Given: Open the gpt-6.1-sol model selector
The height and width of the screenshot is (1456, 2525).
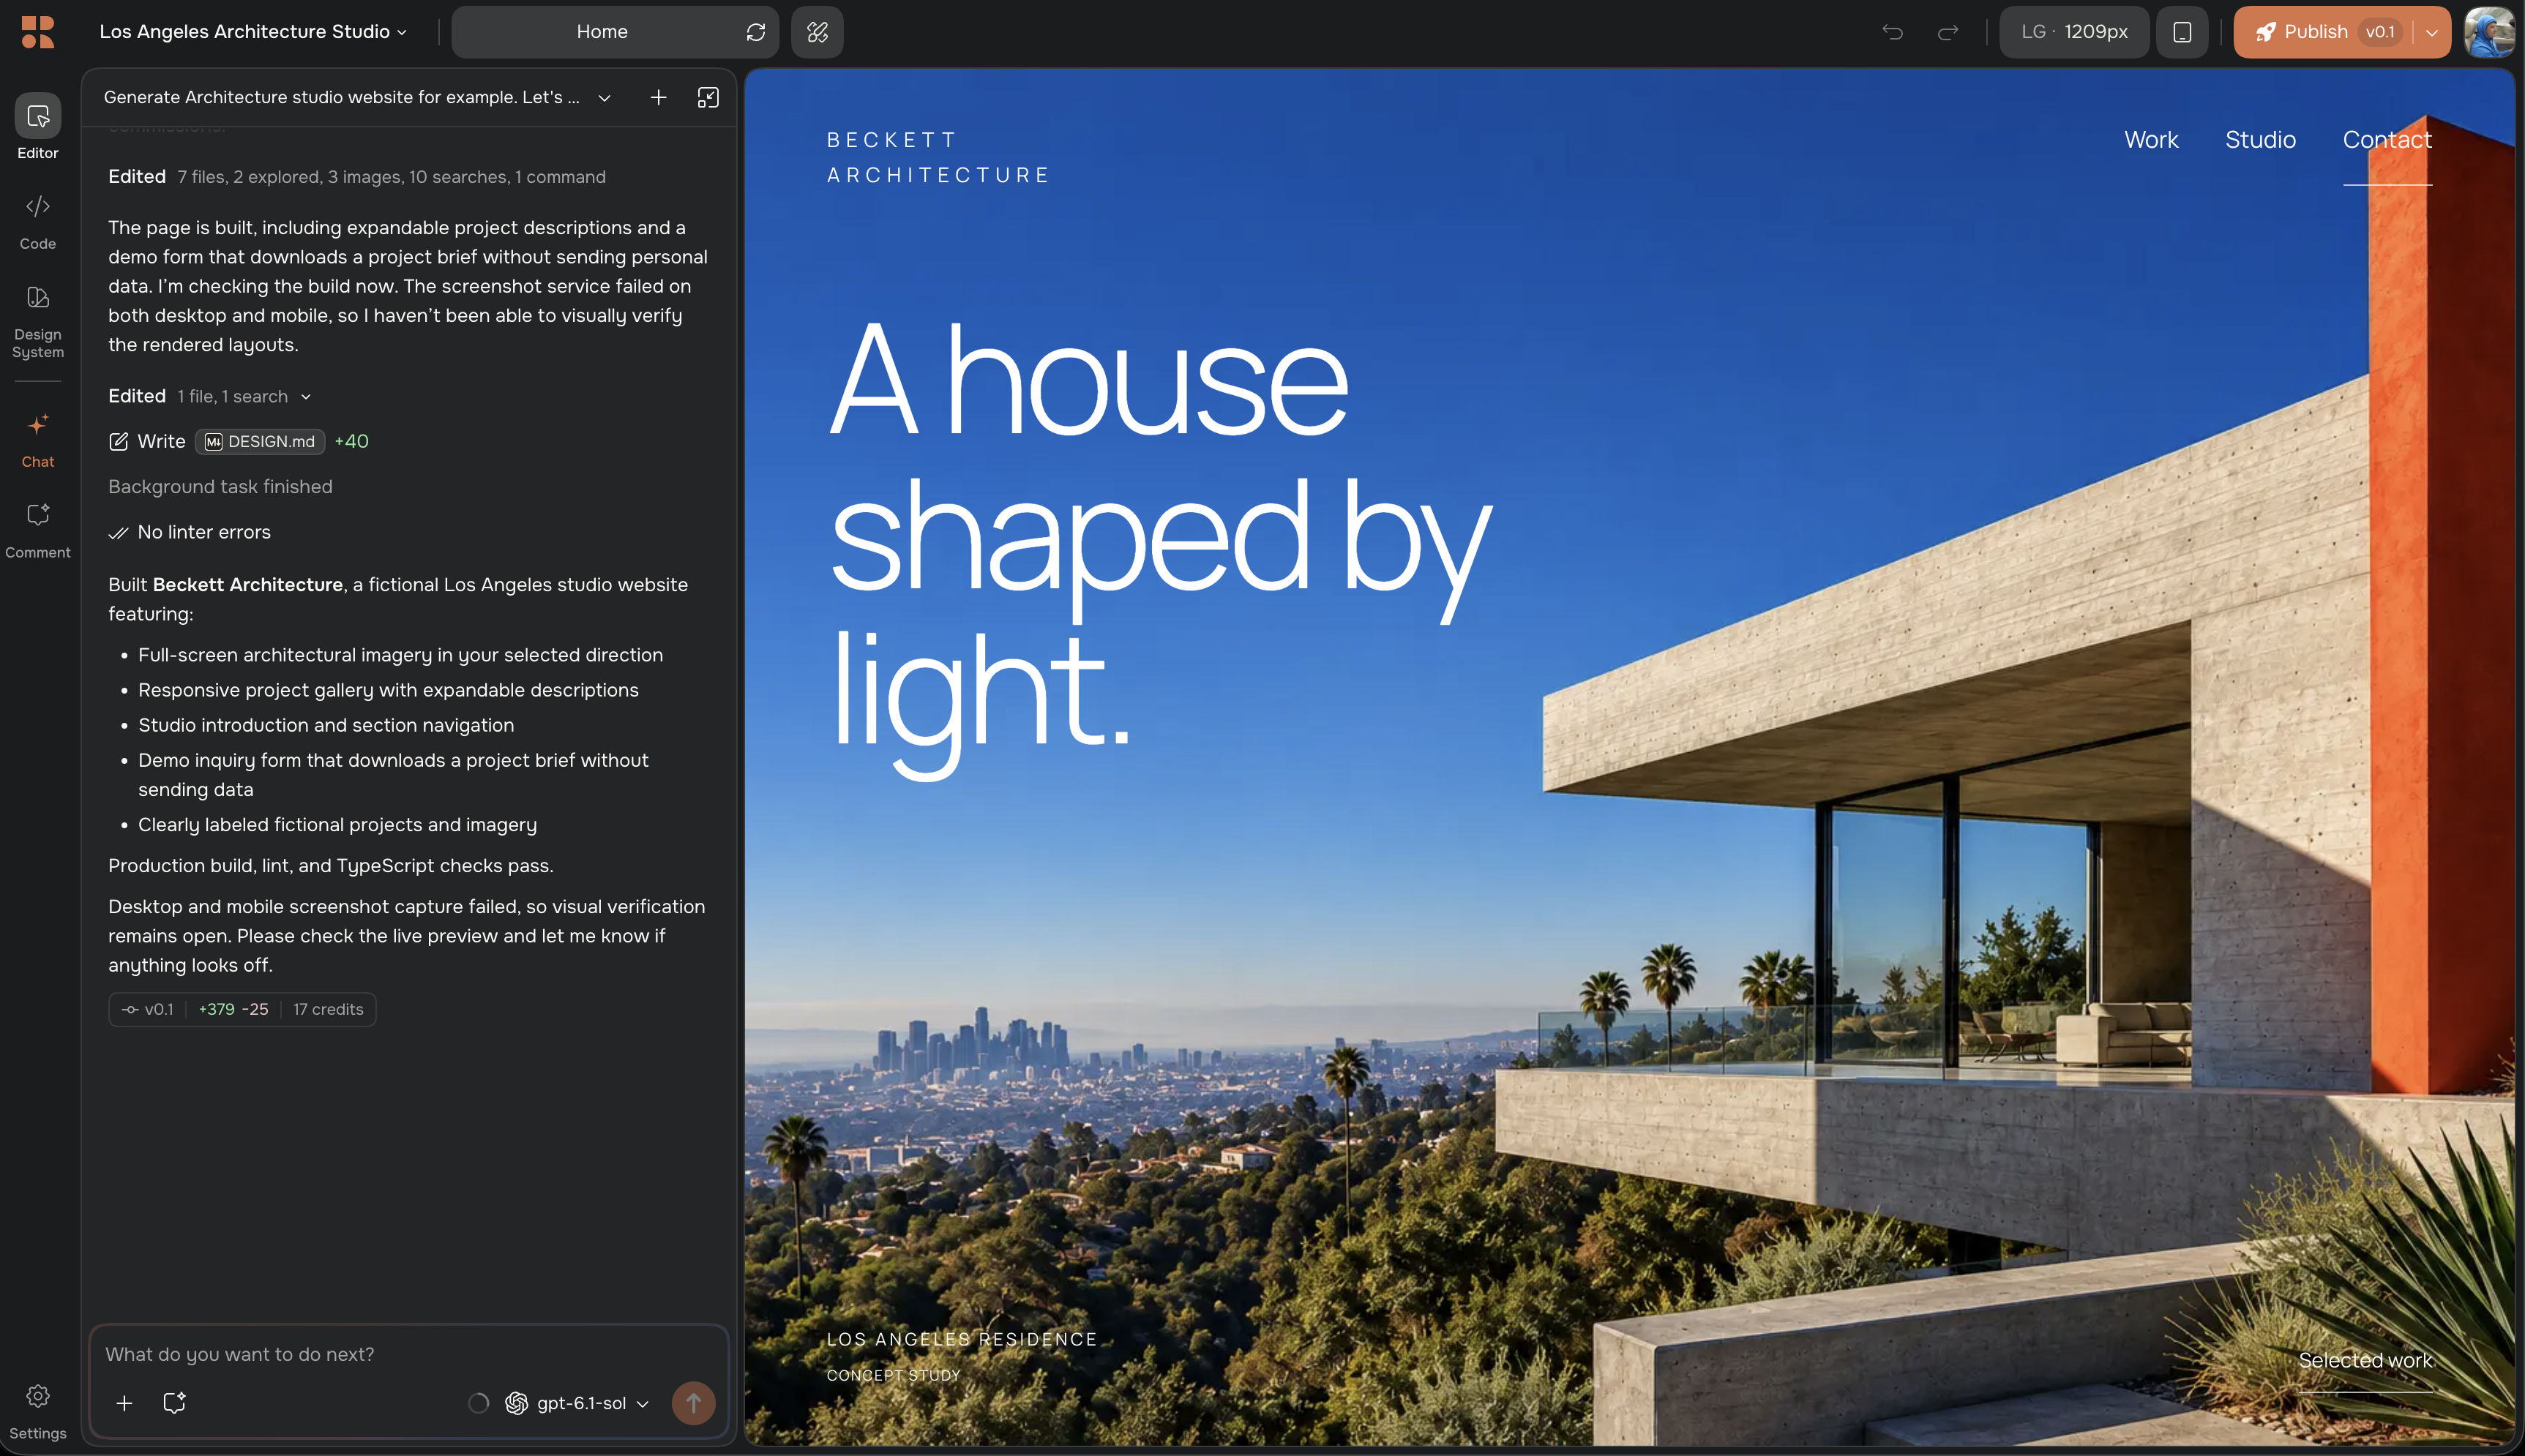Looking at the screenshot, I should 577,1403.
